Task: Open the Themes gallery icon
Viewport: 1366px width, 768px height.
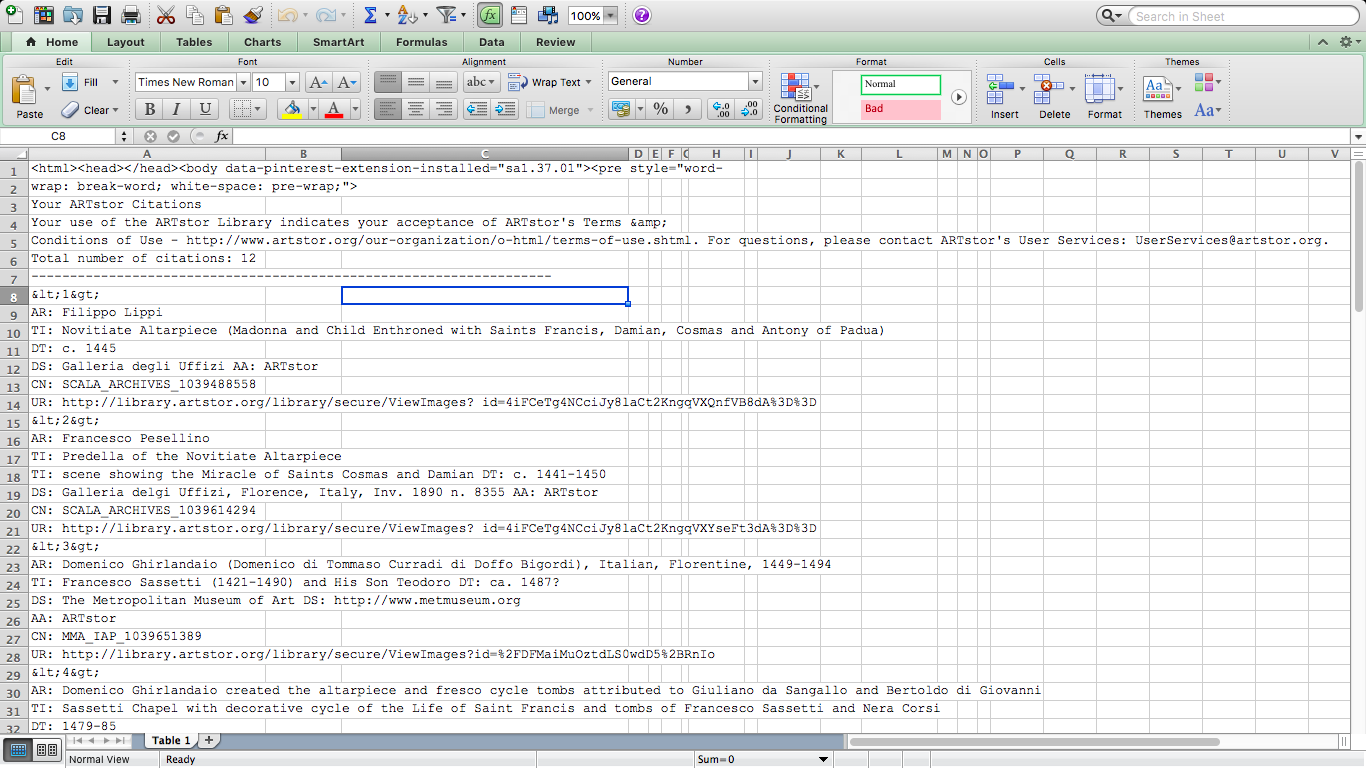Action: click(1157, 88)
